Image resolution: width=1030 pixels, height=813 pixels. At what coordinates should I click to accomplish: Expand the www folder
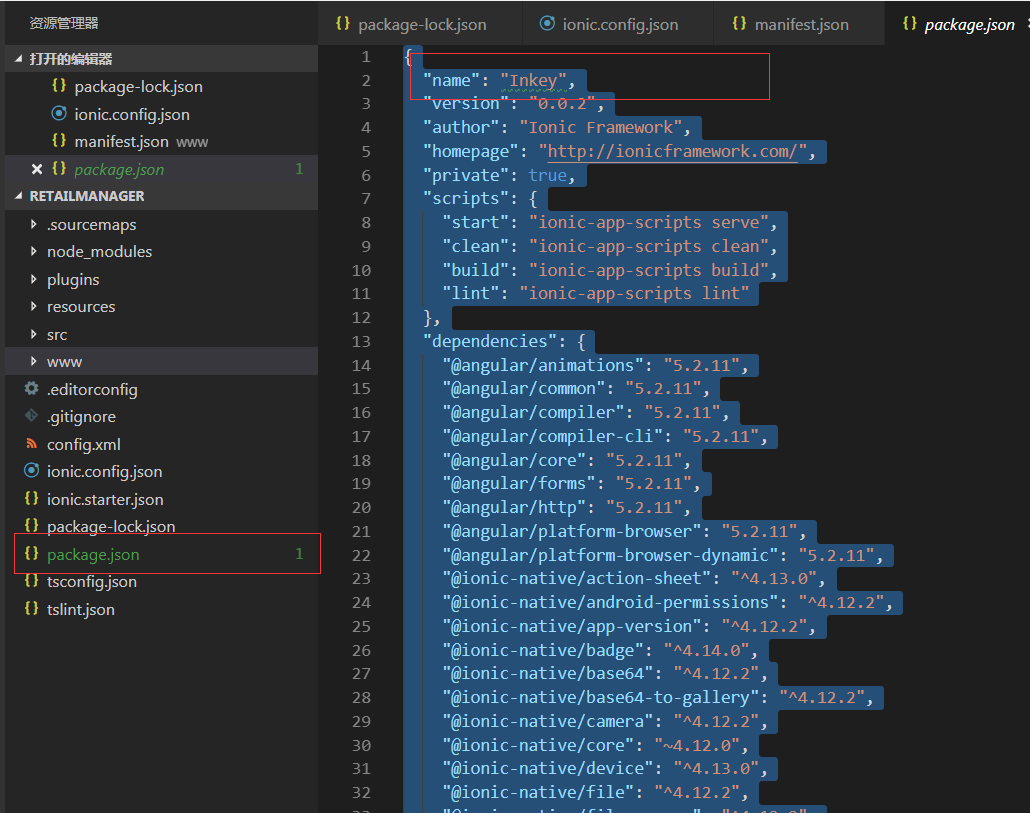pos(34,361)
